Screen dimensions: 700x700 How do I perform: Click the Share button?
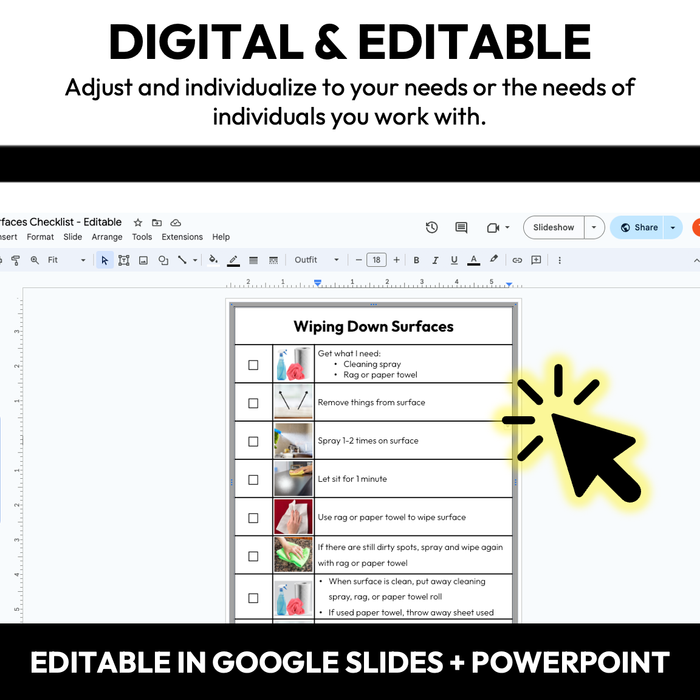pos(639,227)
